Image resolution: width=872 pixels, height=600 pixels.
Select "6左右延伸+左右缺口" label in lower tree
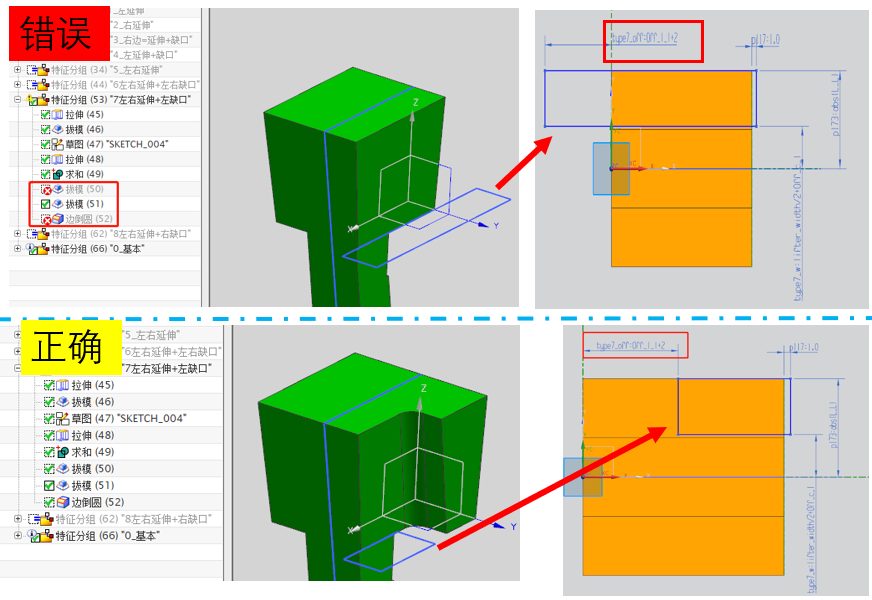(171, 352)
